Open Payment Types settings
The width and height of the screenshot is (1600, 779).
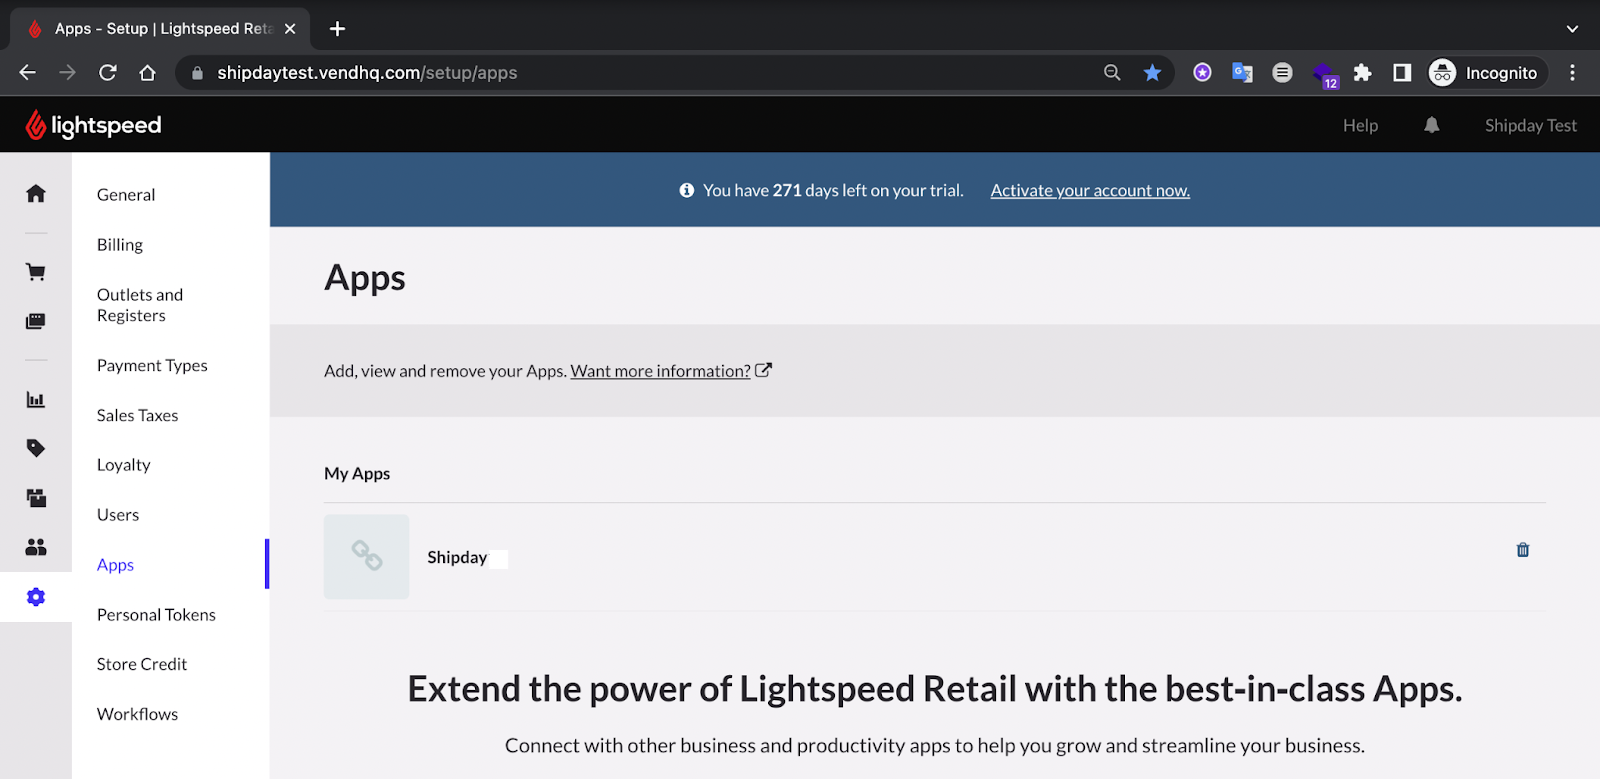tap(152, 365)
